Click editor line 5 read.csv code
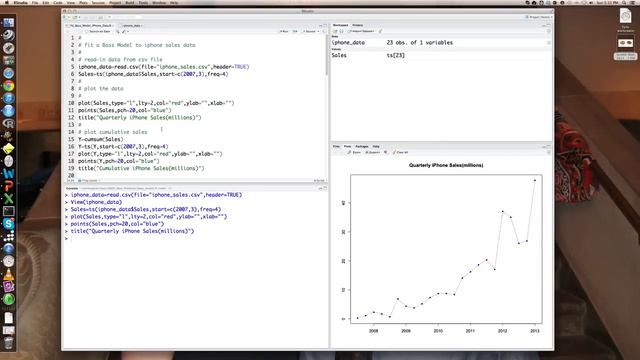Image resolution: width=640 pixels, height=360 pixels. (164, 67)
